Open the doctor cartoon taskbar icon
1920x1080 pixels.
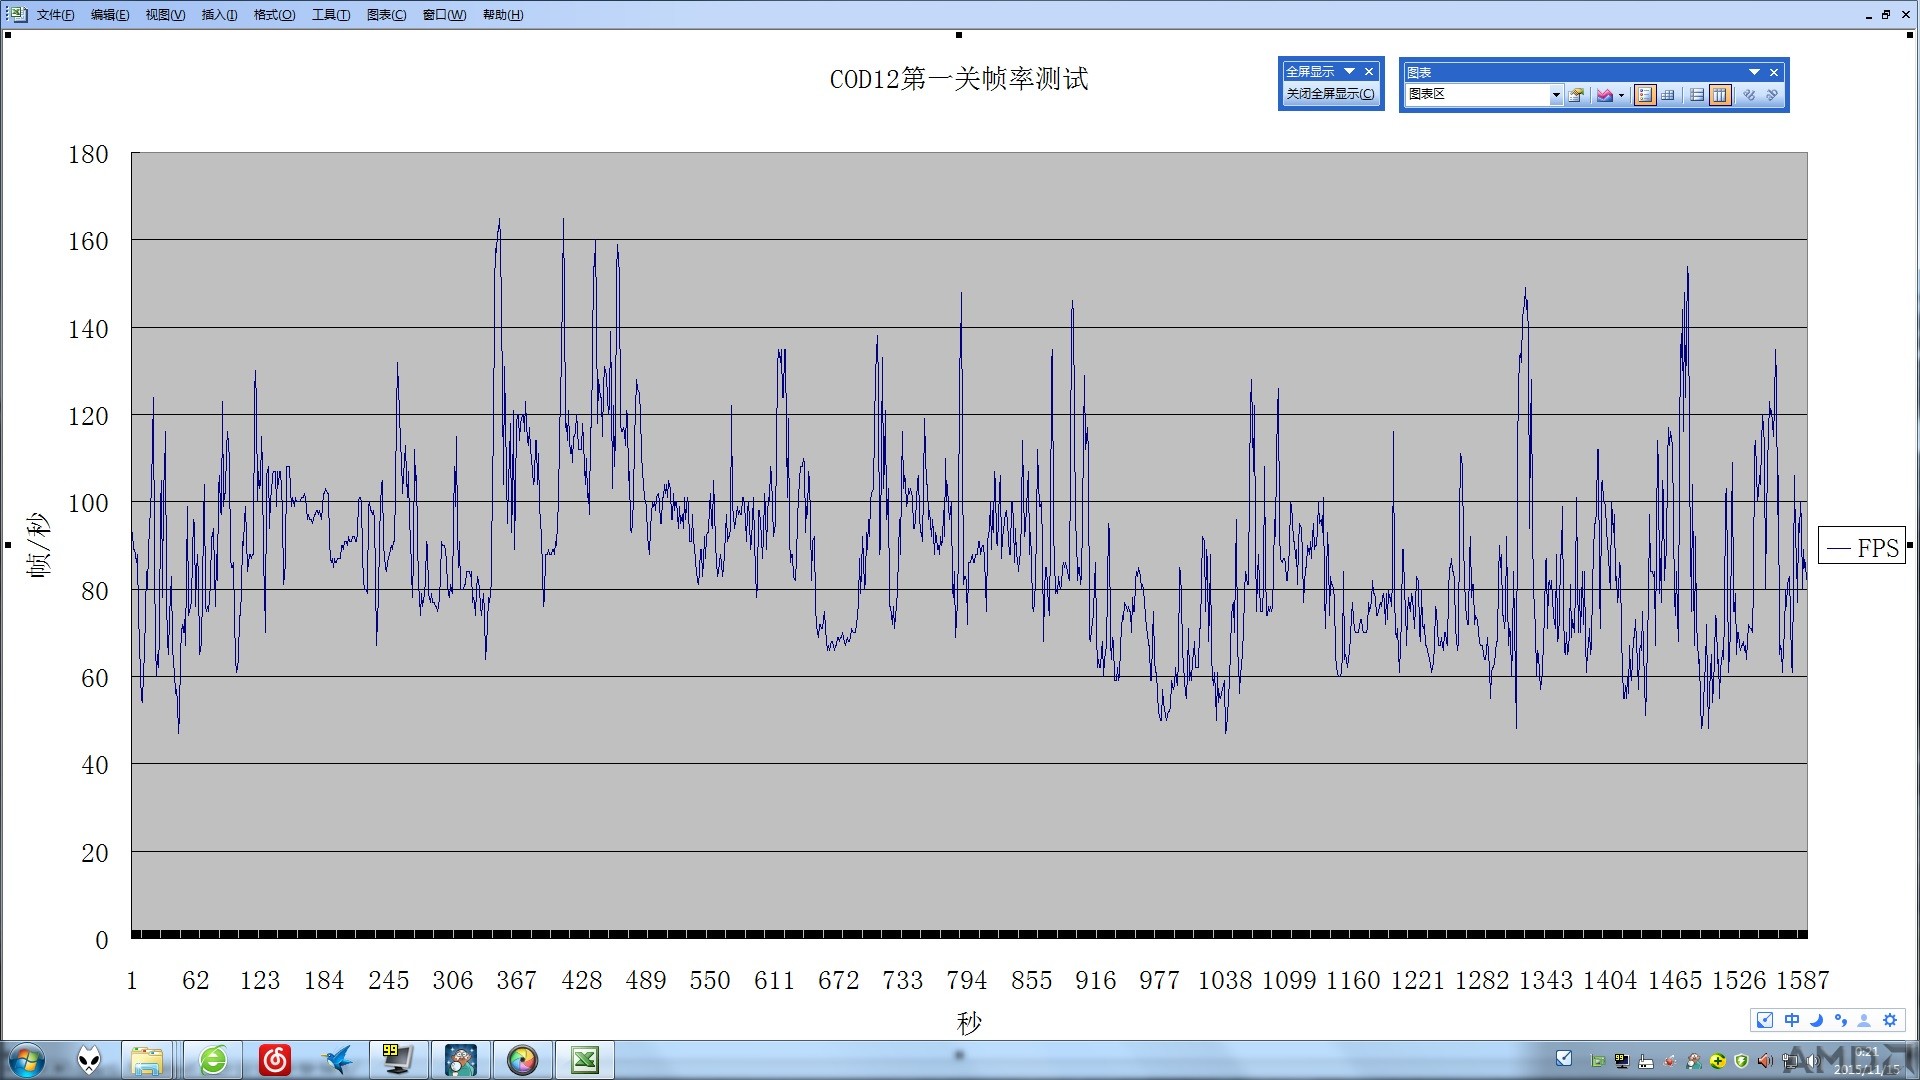[461, 1060]
